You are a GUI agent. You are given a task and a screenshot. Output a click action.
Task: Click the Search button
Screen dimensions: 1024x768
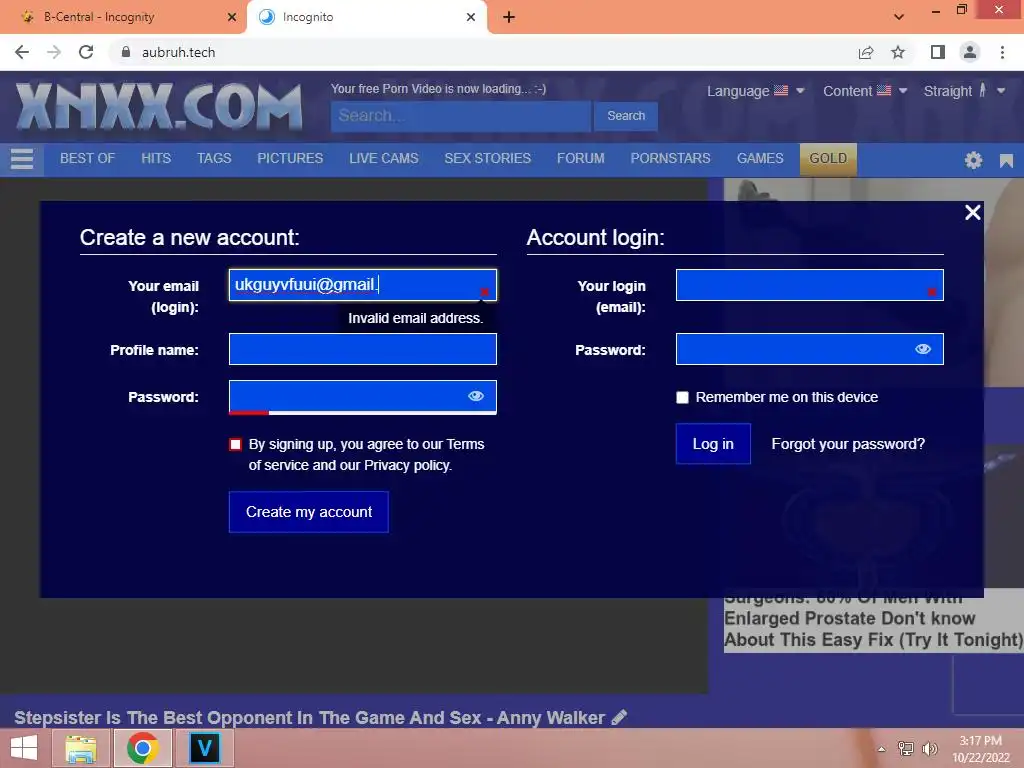tap(626, 116)
